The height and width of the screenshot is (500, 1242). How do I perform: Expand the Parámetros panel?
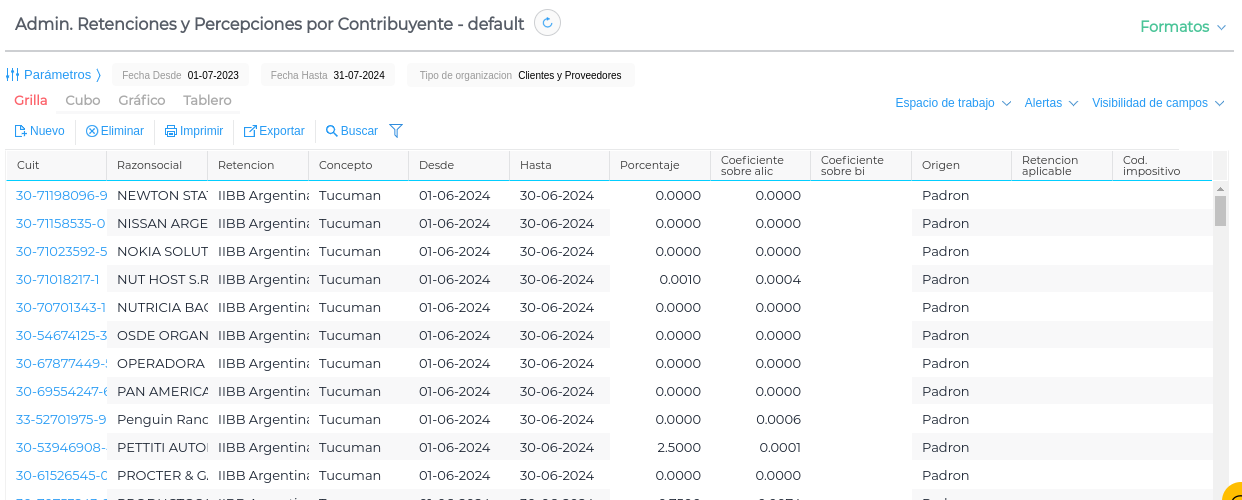click(x=54, y=75)
